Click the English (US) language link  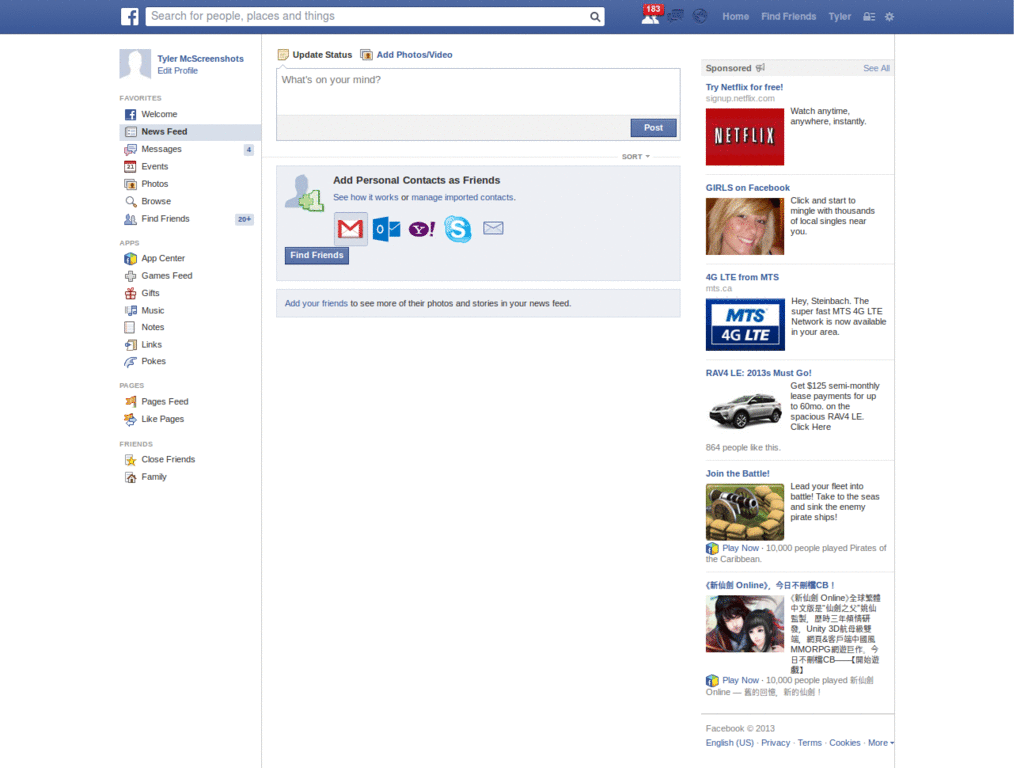[x=729, y=743]
